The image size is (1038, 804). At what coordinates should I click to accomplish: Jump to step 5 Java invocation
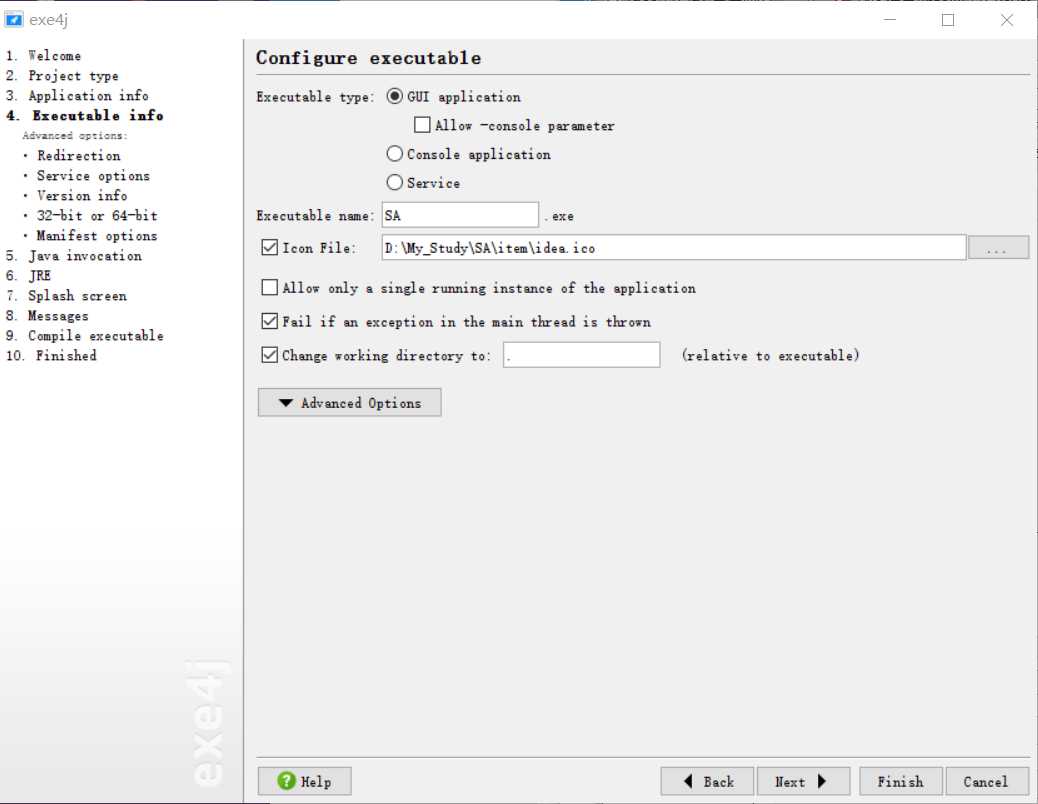click(x=73, y=256)
